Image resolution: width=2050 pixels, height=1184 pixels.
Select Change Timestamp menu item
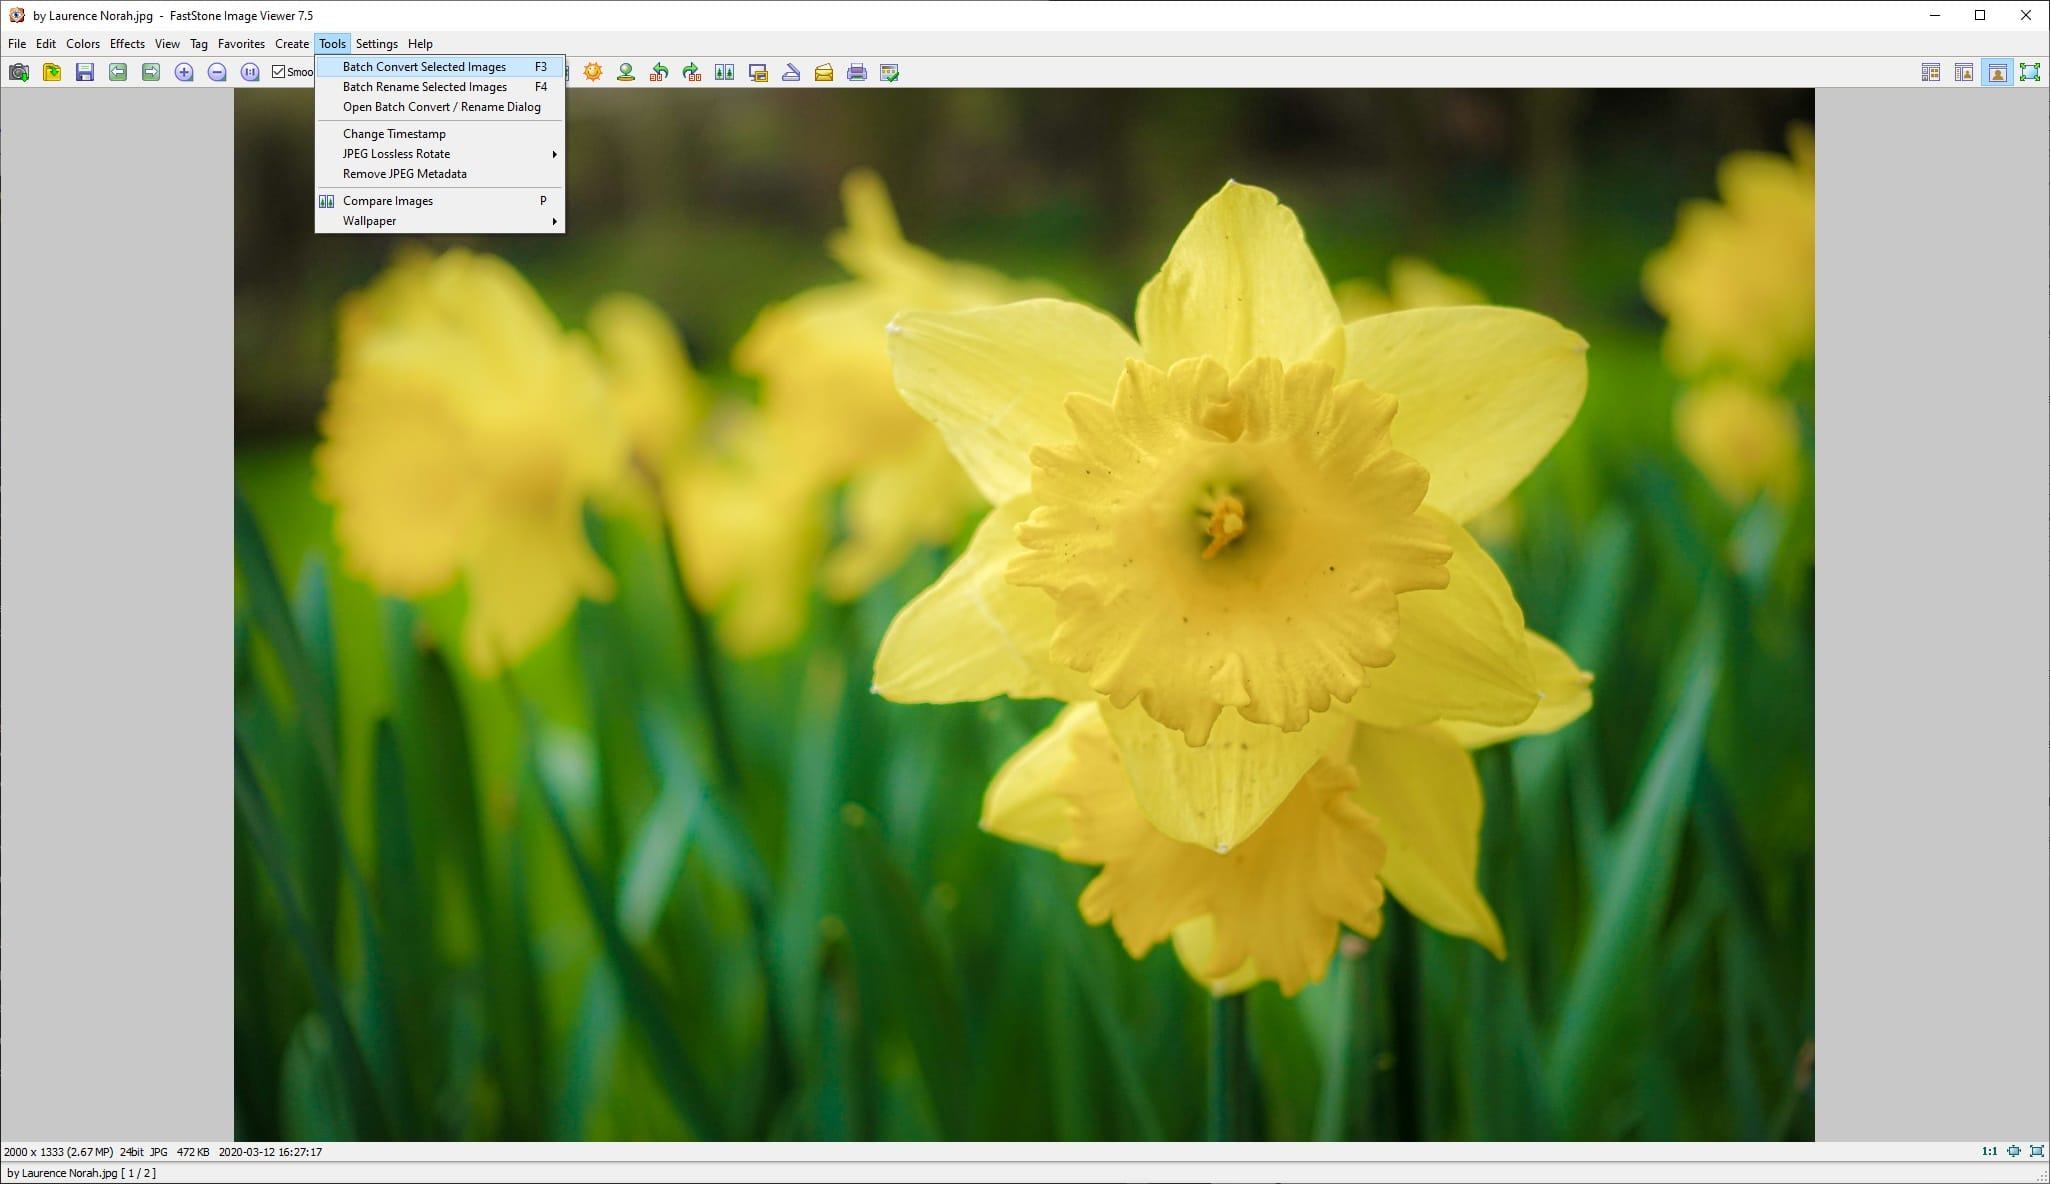[x=395, y=132]
